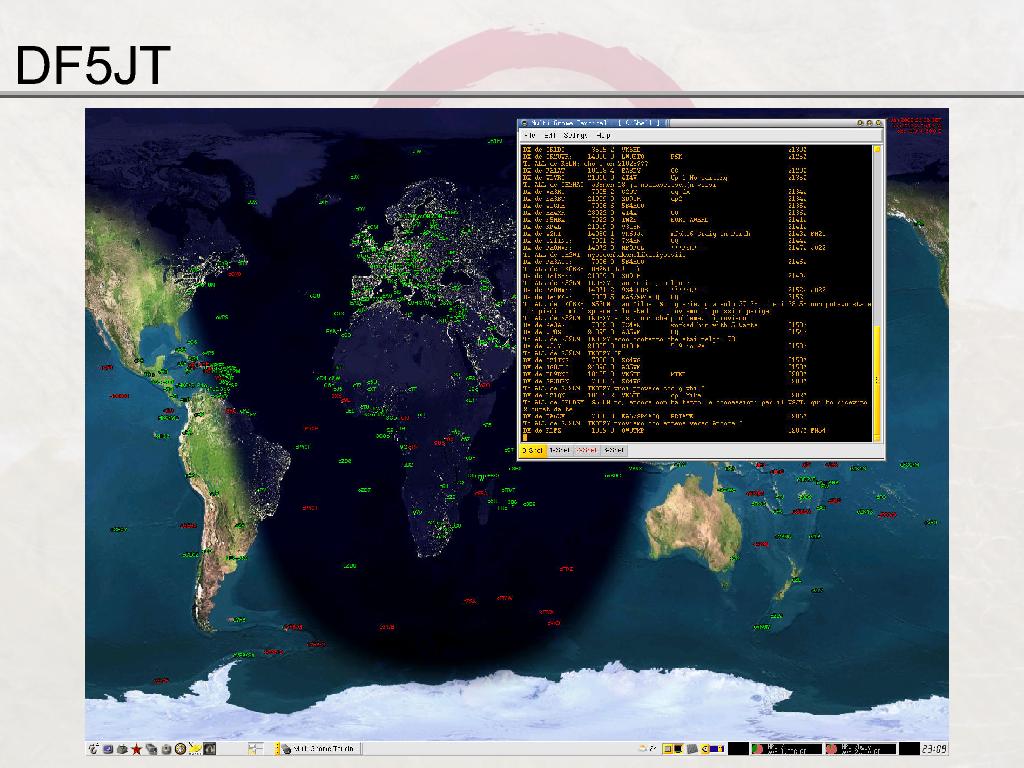Click the yellow pencil launcher icon
Screen dimensions: 1024x768
click(196, 748)
